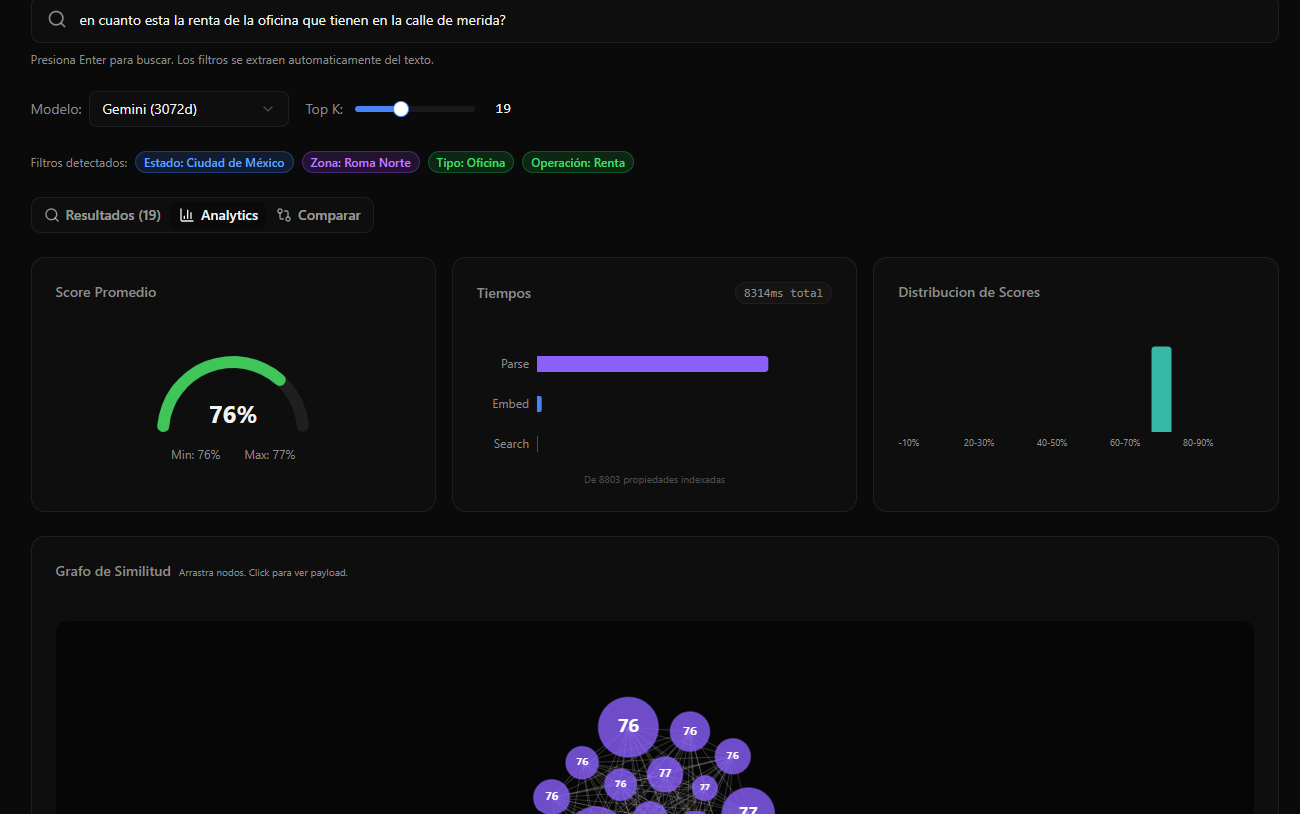Click the Search row label in Tiempos
The image size is (1300, 814).
511,444
